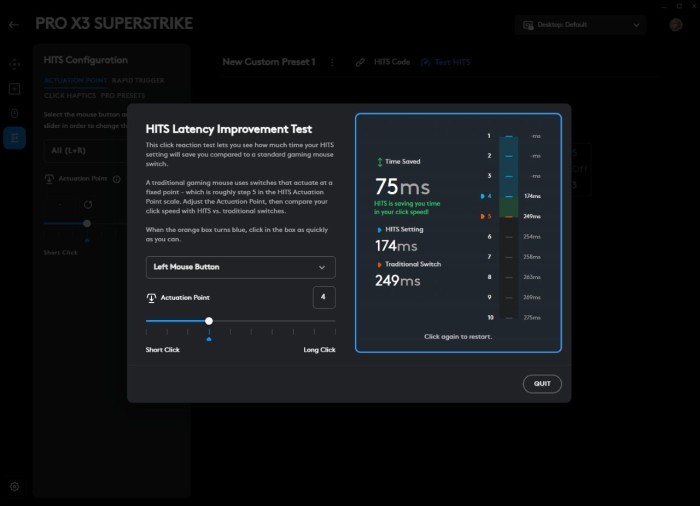Switch to the PRO PRESETS tab
The image size is (700, 506).
coord(123,96)
